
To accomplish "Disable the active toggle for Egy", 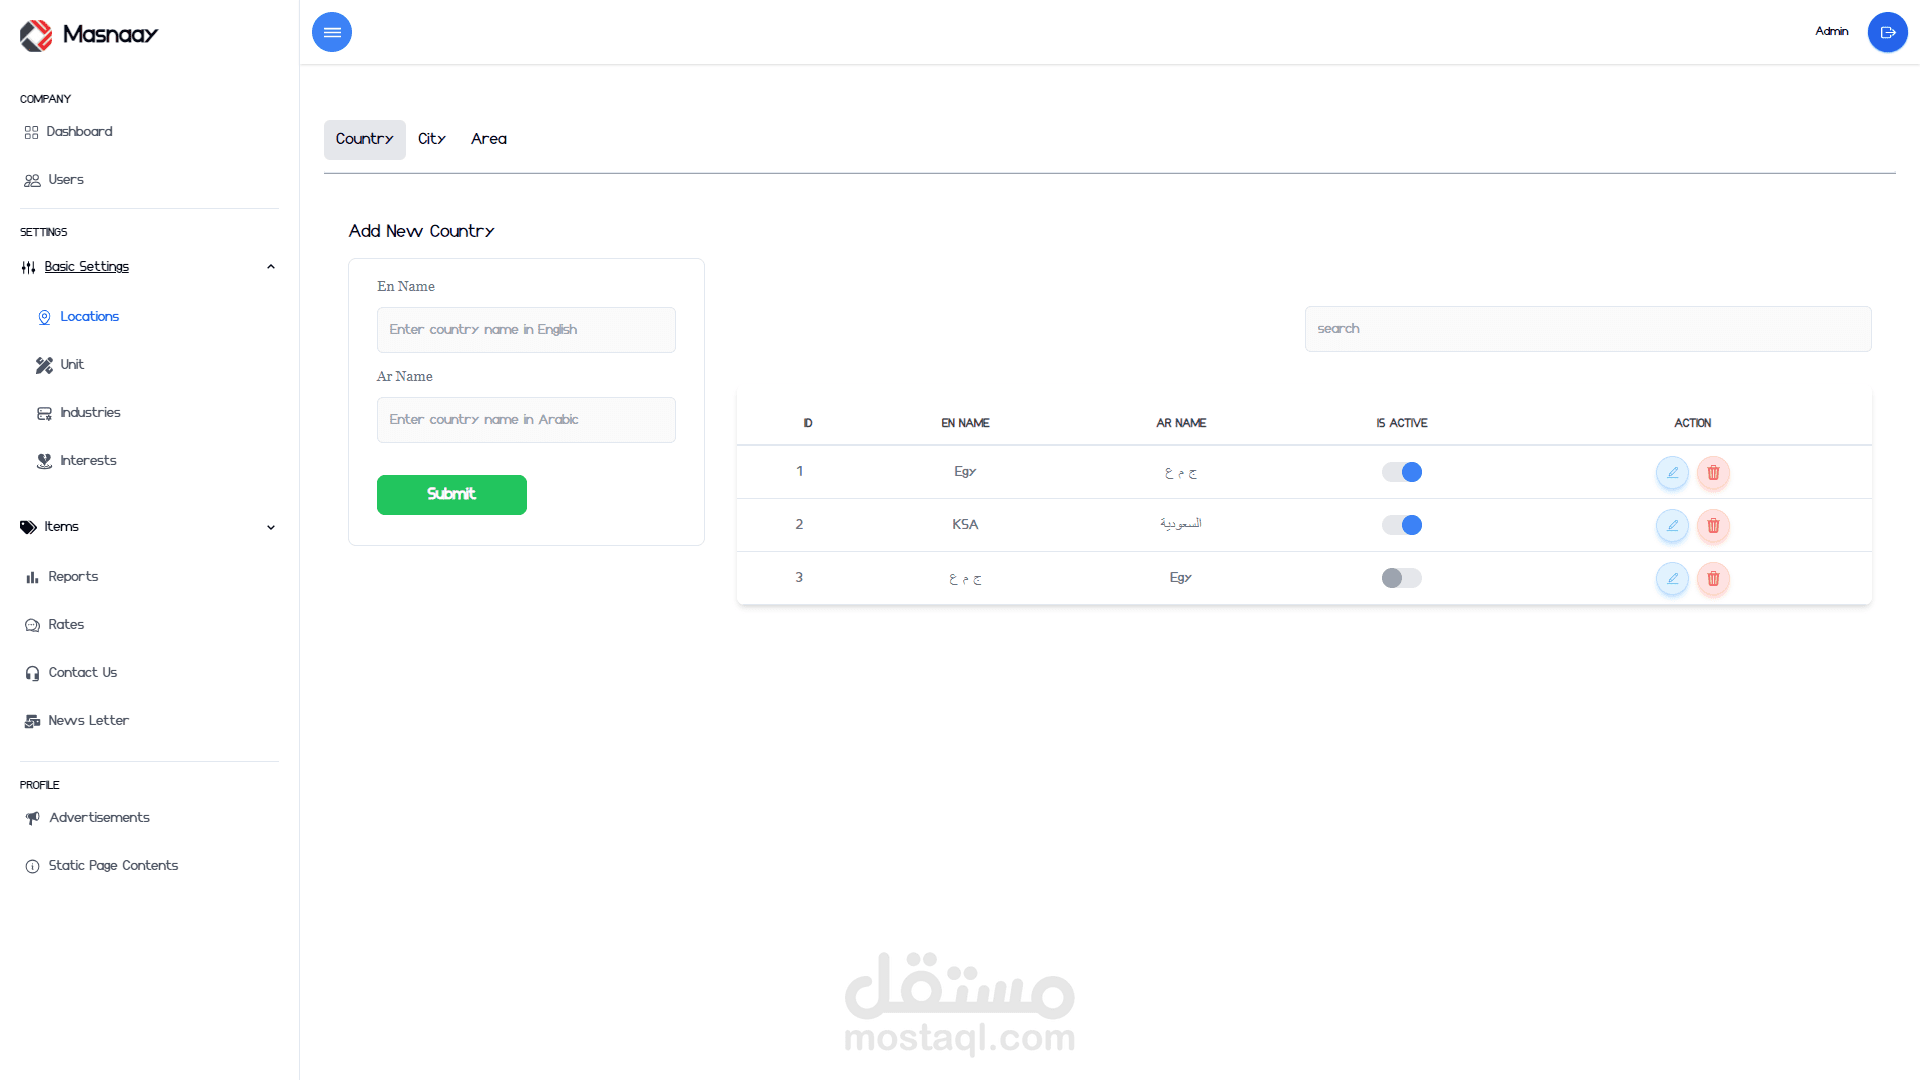I will [x=1401, y=472].
